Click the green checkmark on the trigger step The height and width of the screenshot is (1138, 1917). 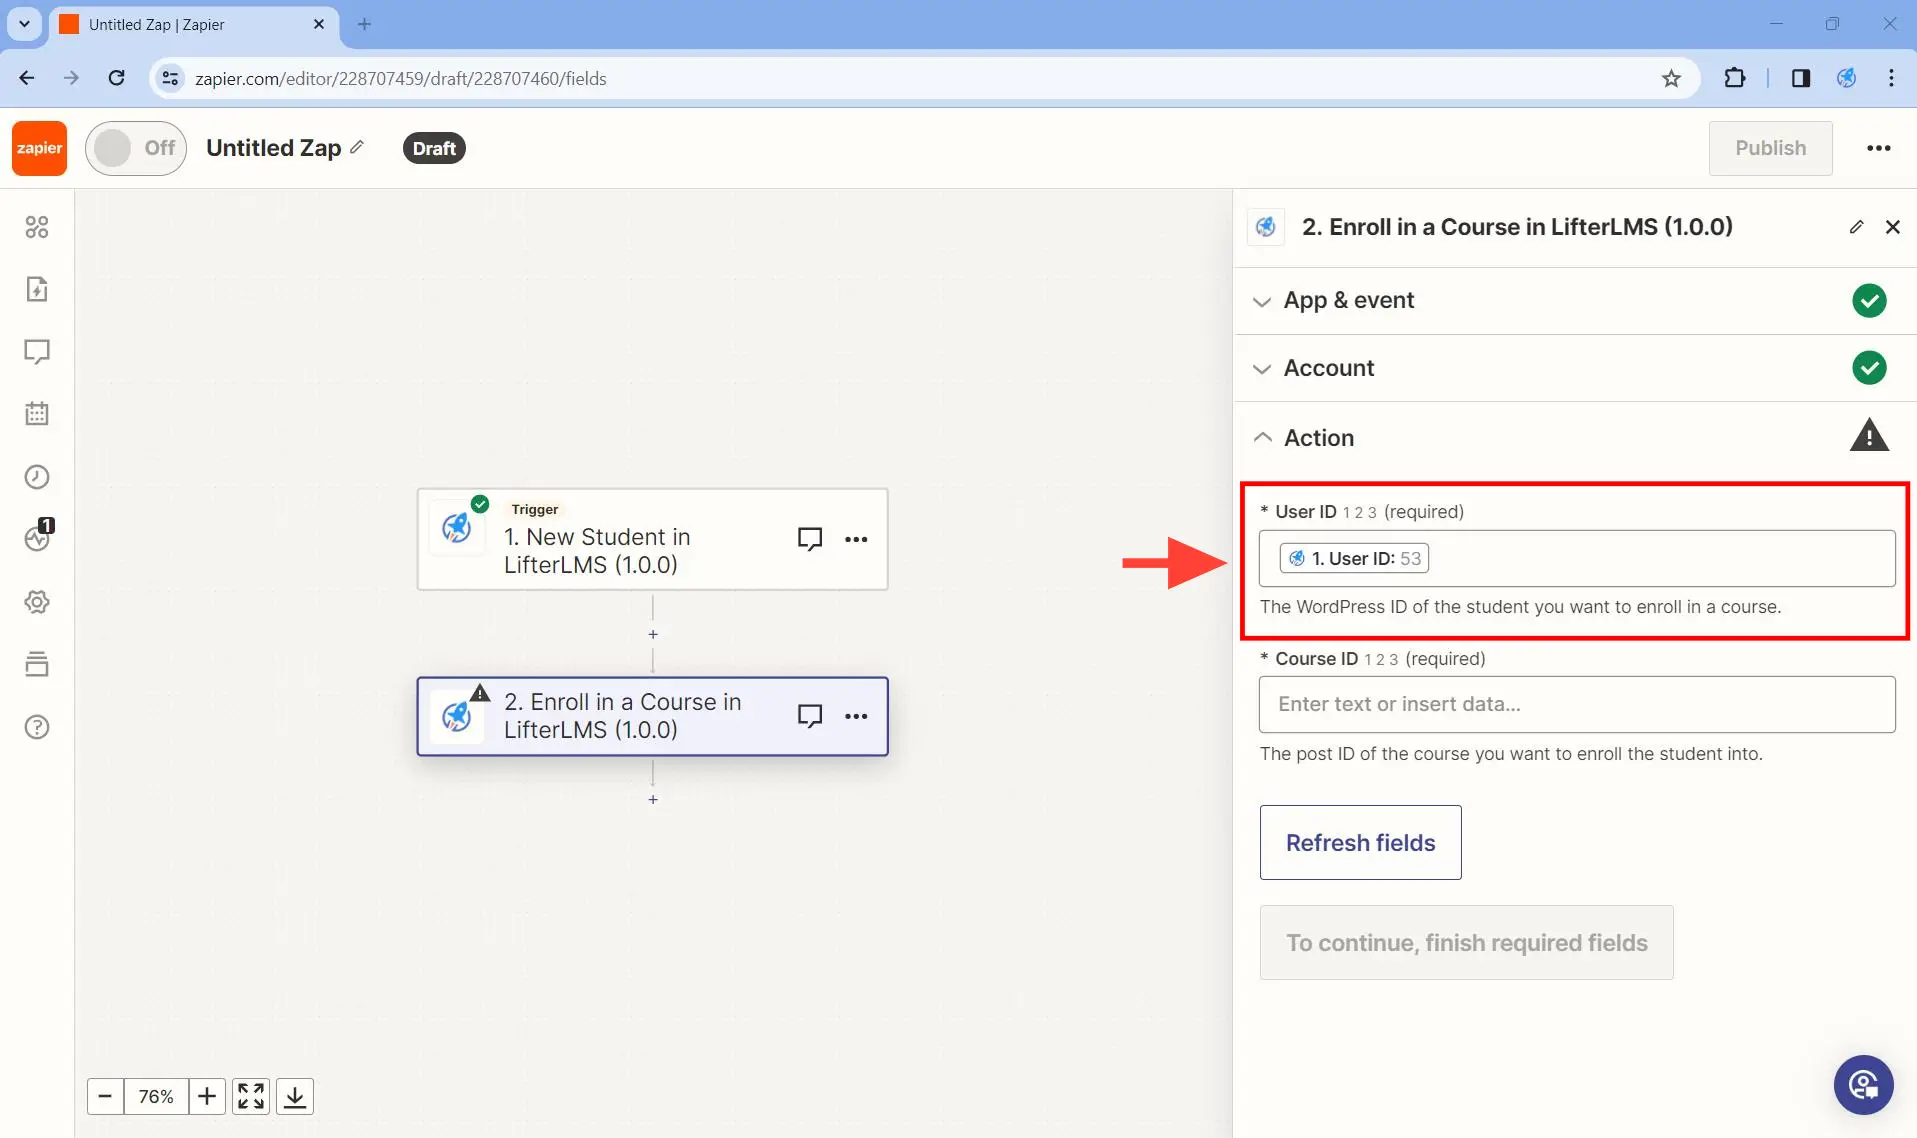481,504
